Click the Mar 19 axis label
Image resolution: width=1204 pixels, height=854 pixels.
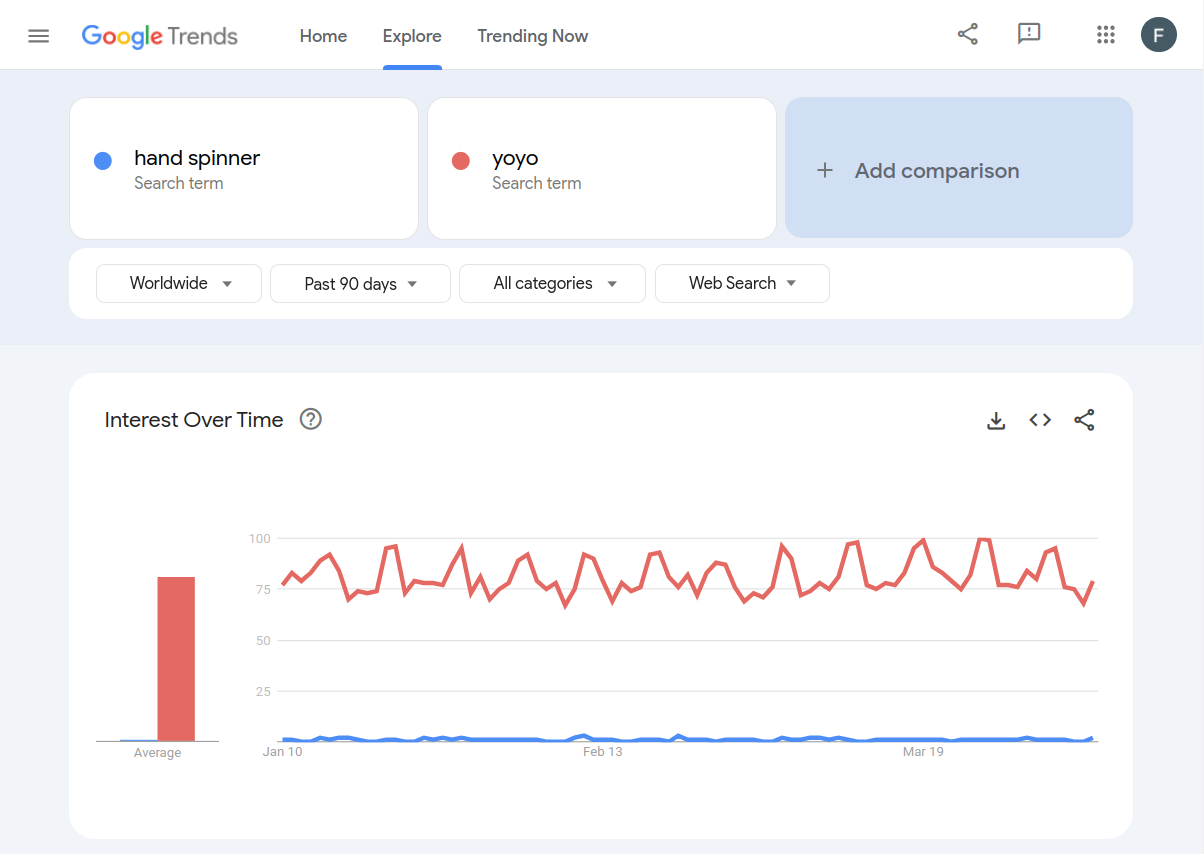[x=923, y=752]
